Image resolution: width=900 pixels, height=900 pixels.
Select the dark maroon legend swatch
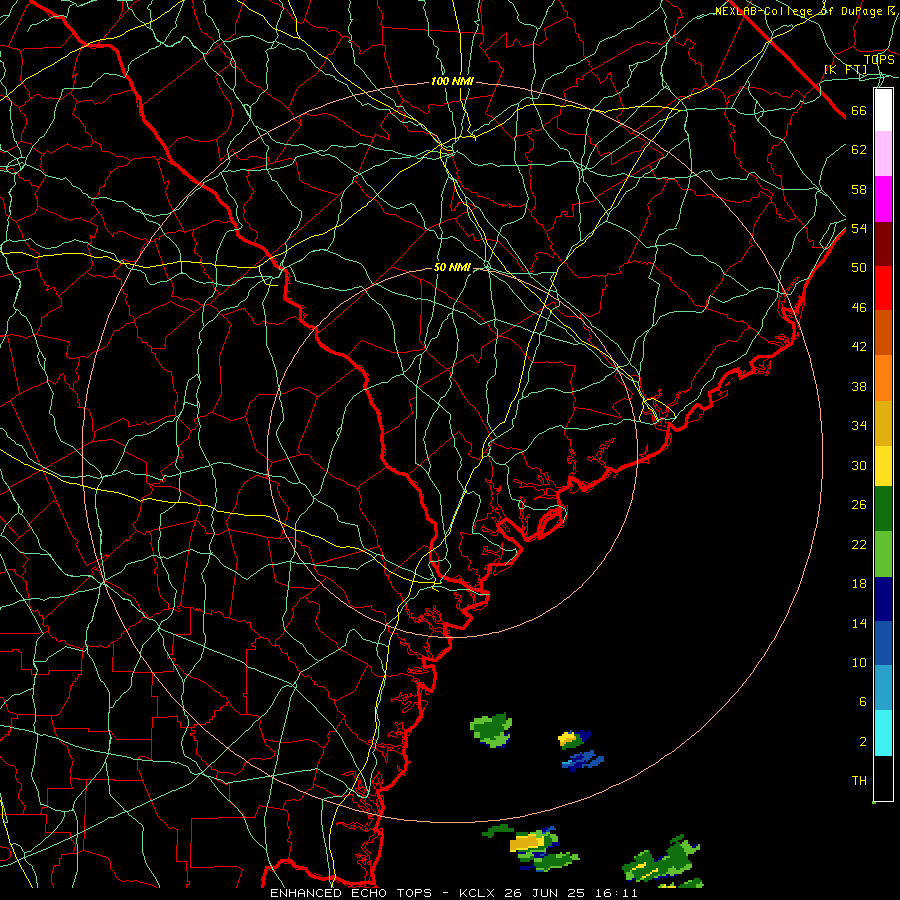tap(883, 244)
